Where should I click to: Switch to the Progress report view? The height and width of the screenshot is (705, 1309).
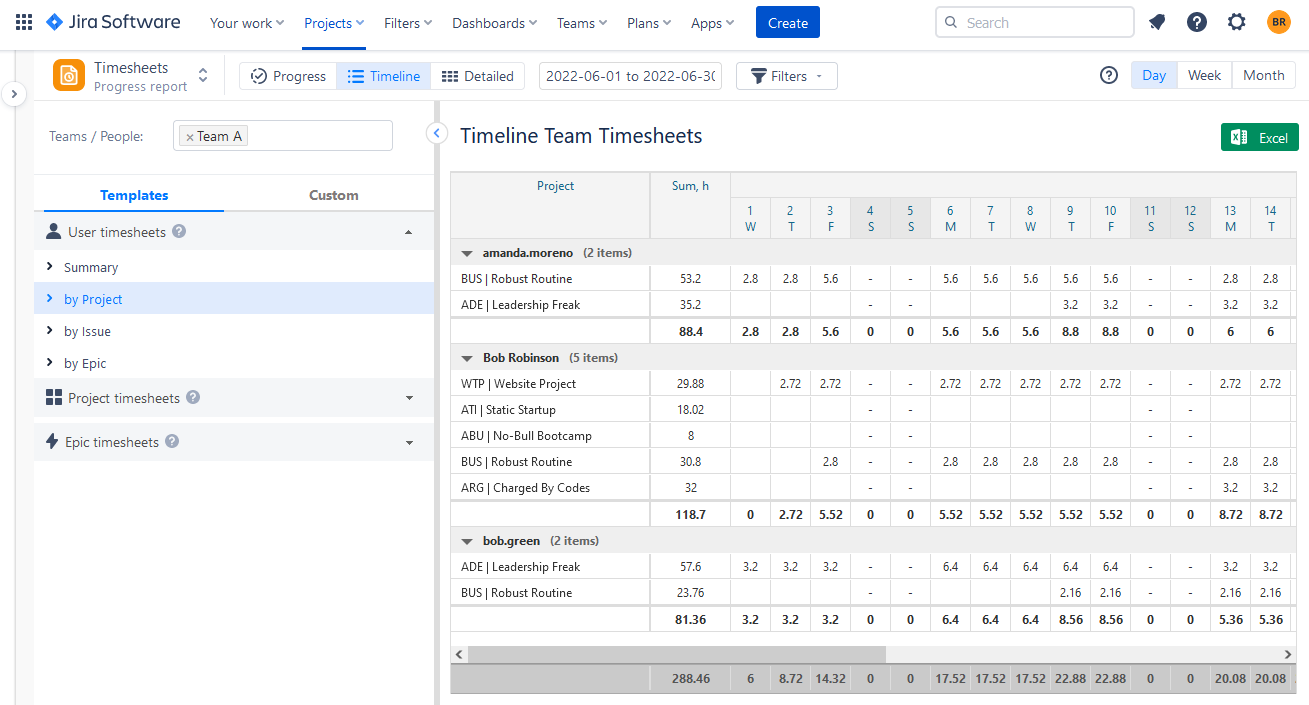[288, 75]
